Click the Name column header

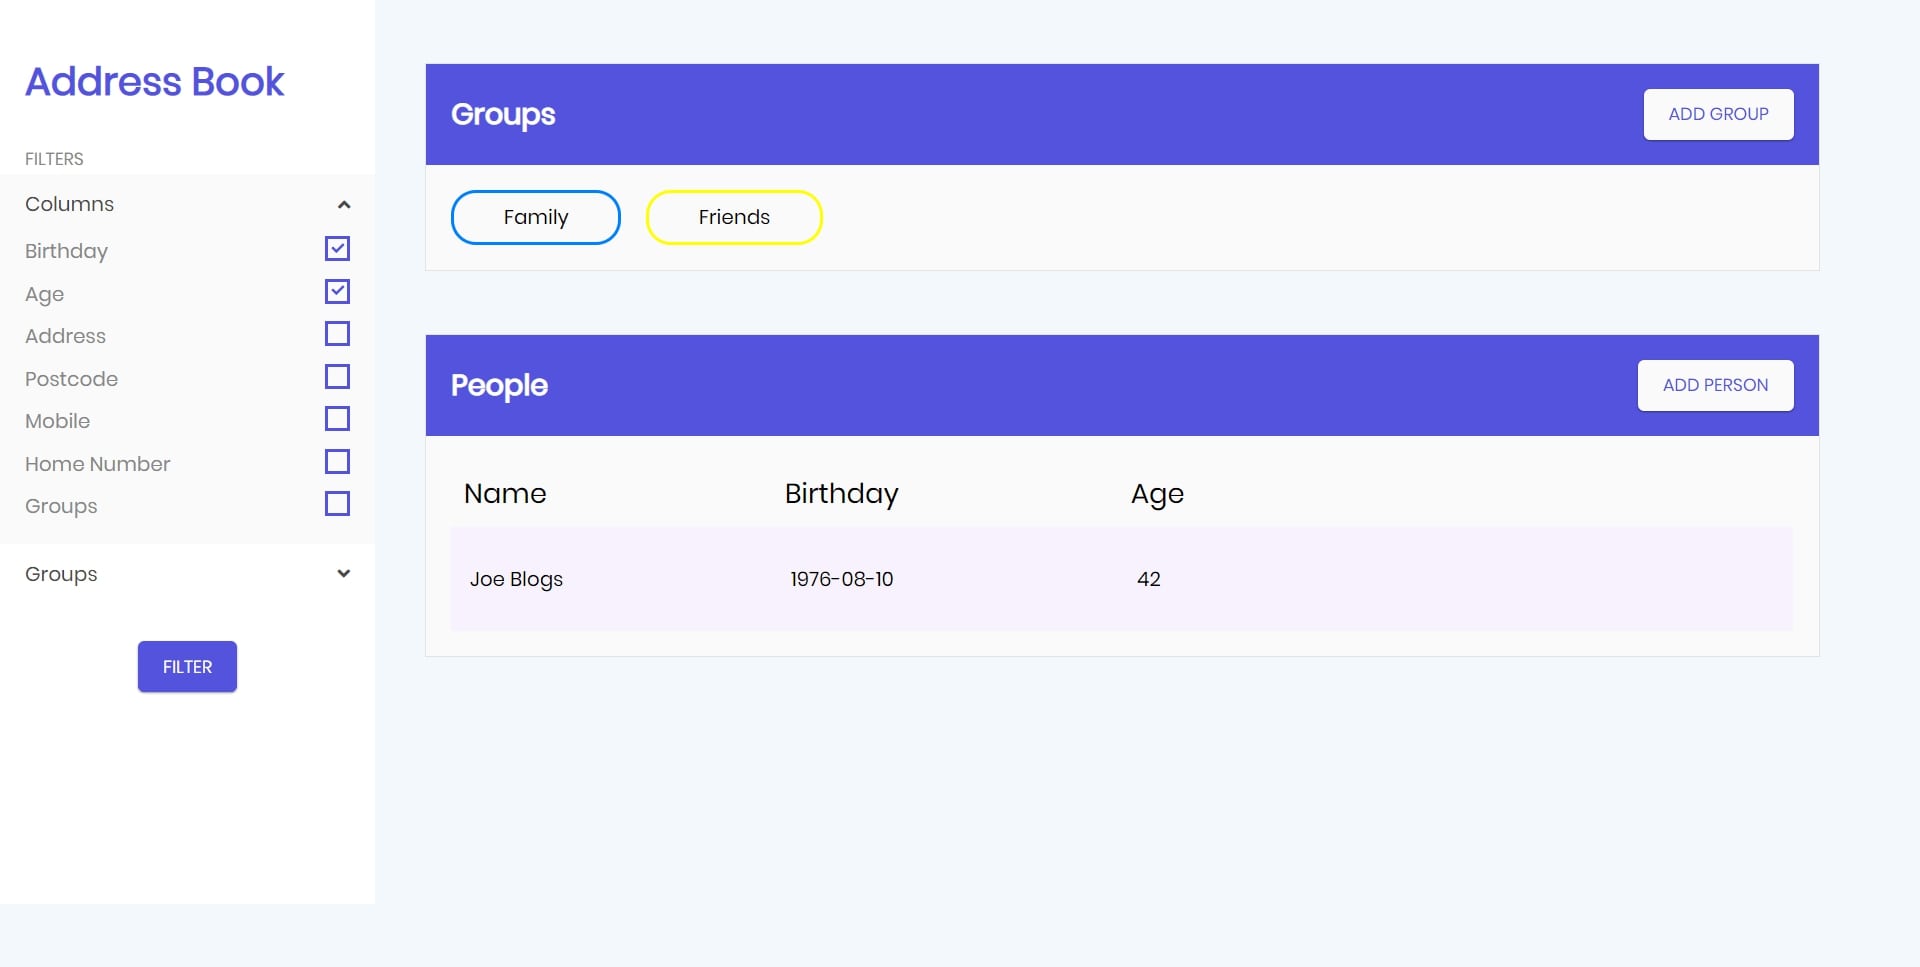point(505,494)
